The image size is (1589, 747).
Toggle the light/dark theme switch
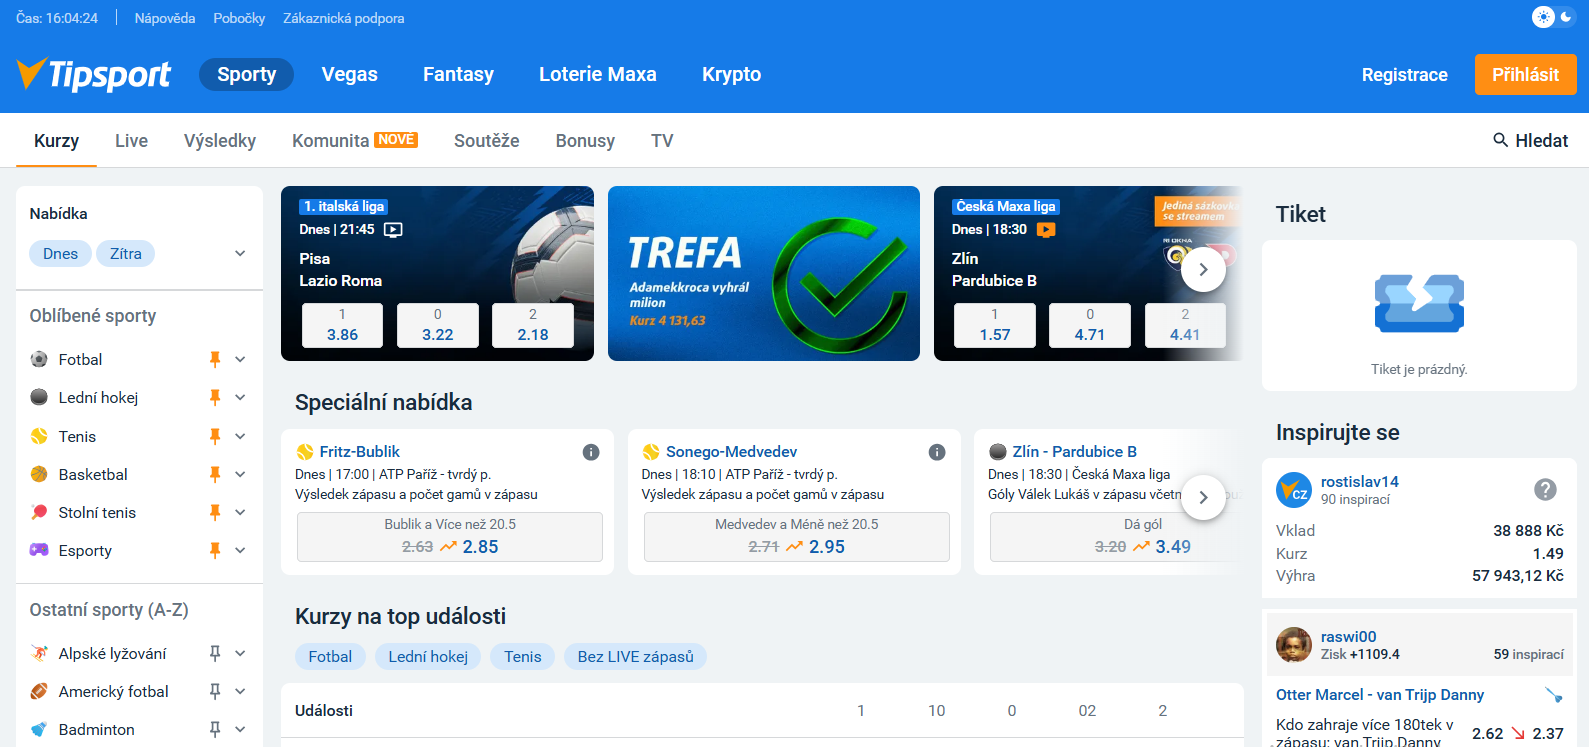point(1554,17)
